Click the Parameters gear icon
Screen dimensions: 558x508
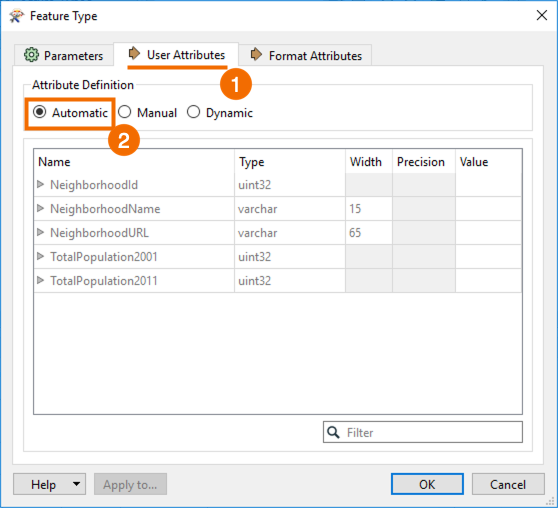click(x=31, y=55)
